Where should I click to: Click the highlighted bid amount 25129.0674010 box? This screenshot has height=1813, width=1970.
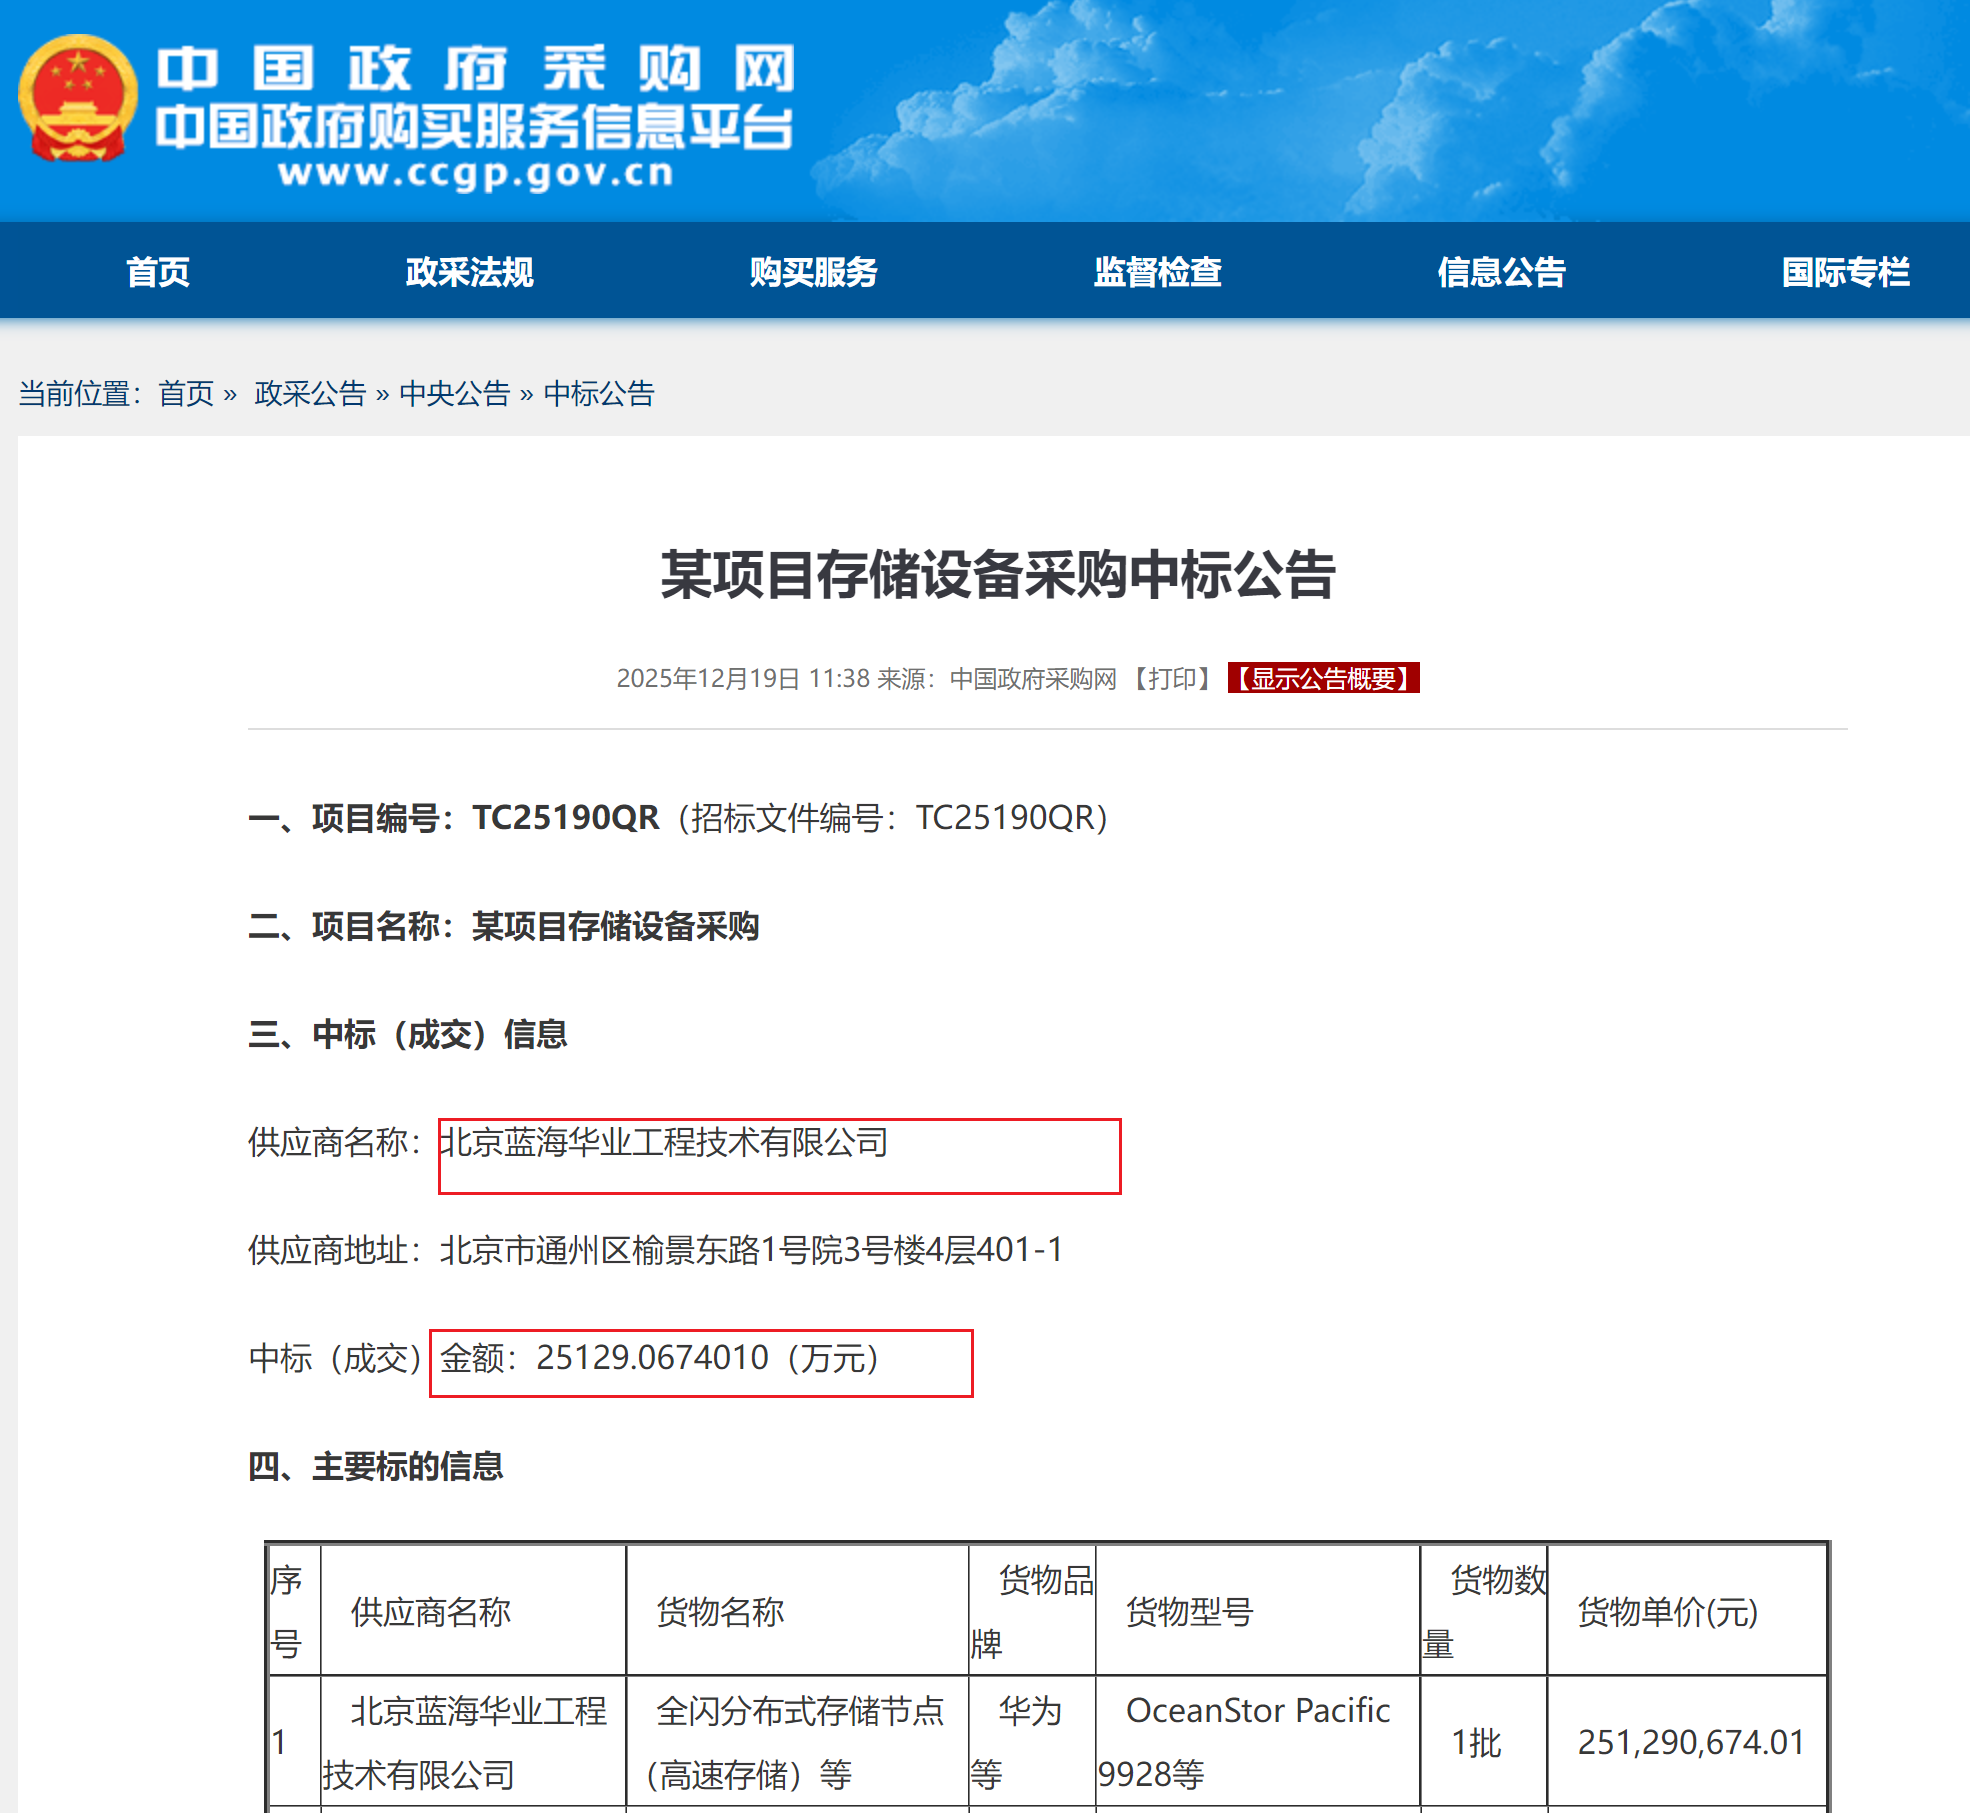(x=701, y=1362)
